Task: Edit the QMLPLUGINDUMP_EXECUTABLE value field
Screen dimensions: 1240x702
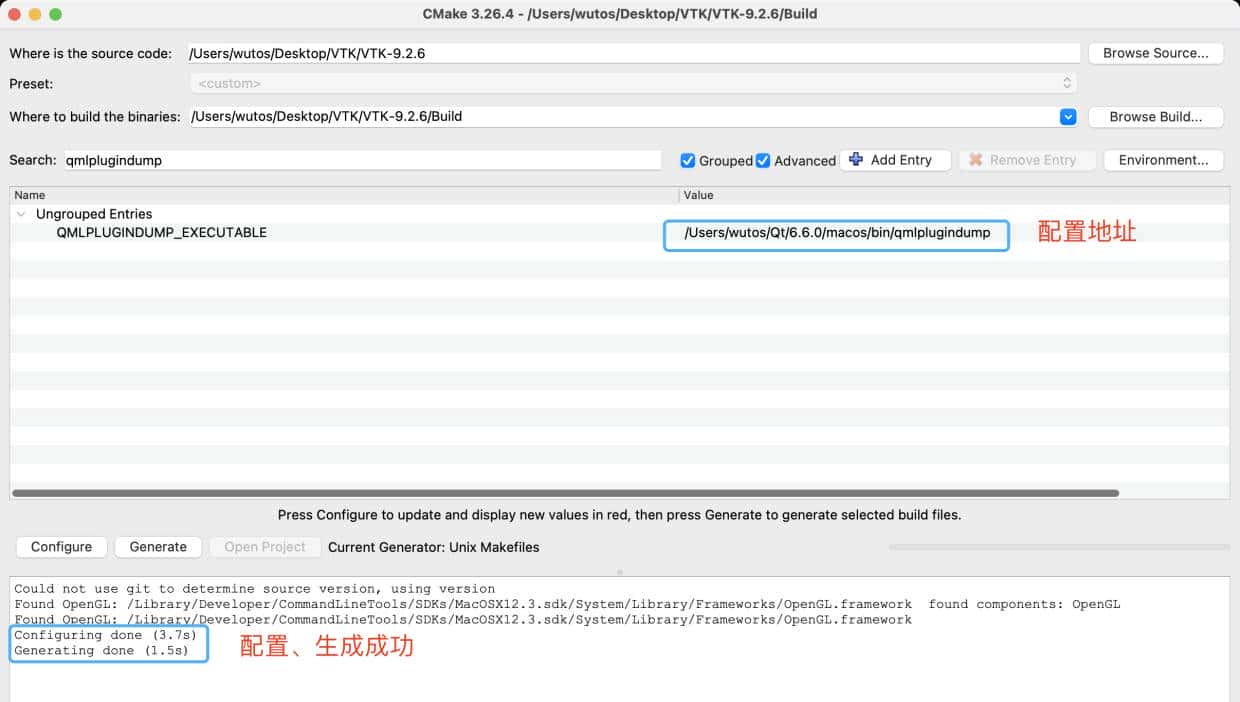Action: [837, 235]
